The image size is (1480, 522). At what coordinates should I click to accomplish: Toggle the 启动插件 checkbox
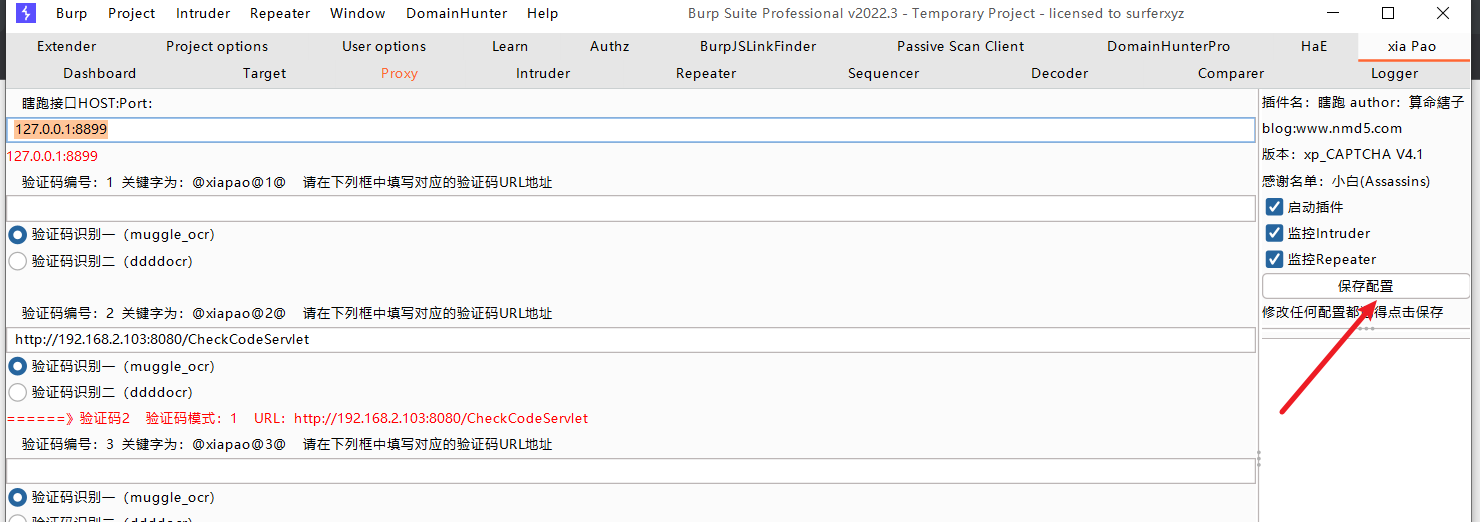(x=1274, y=207)
